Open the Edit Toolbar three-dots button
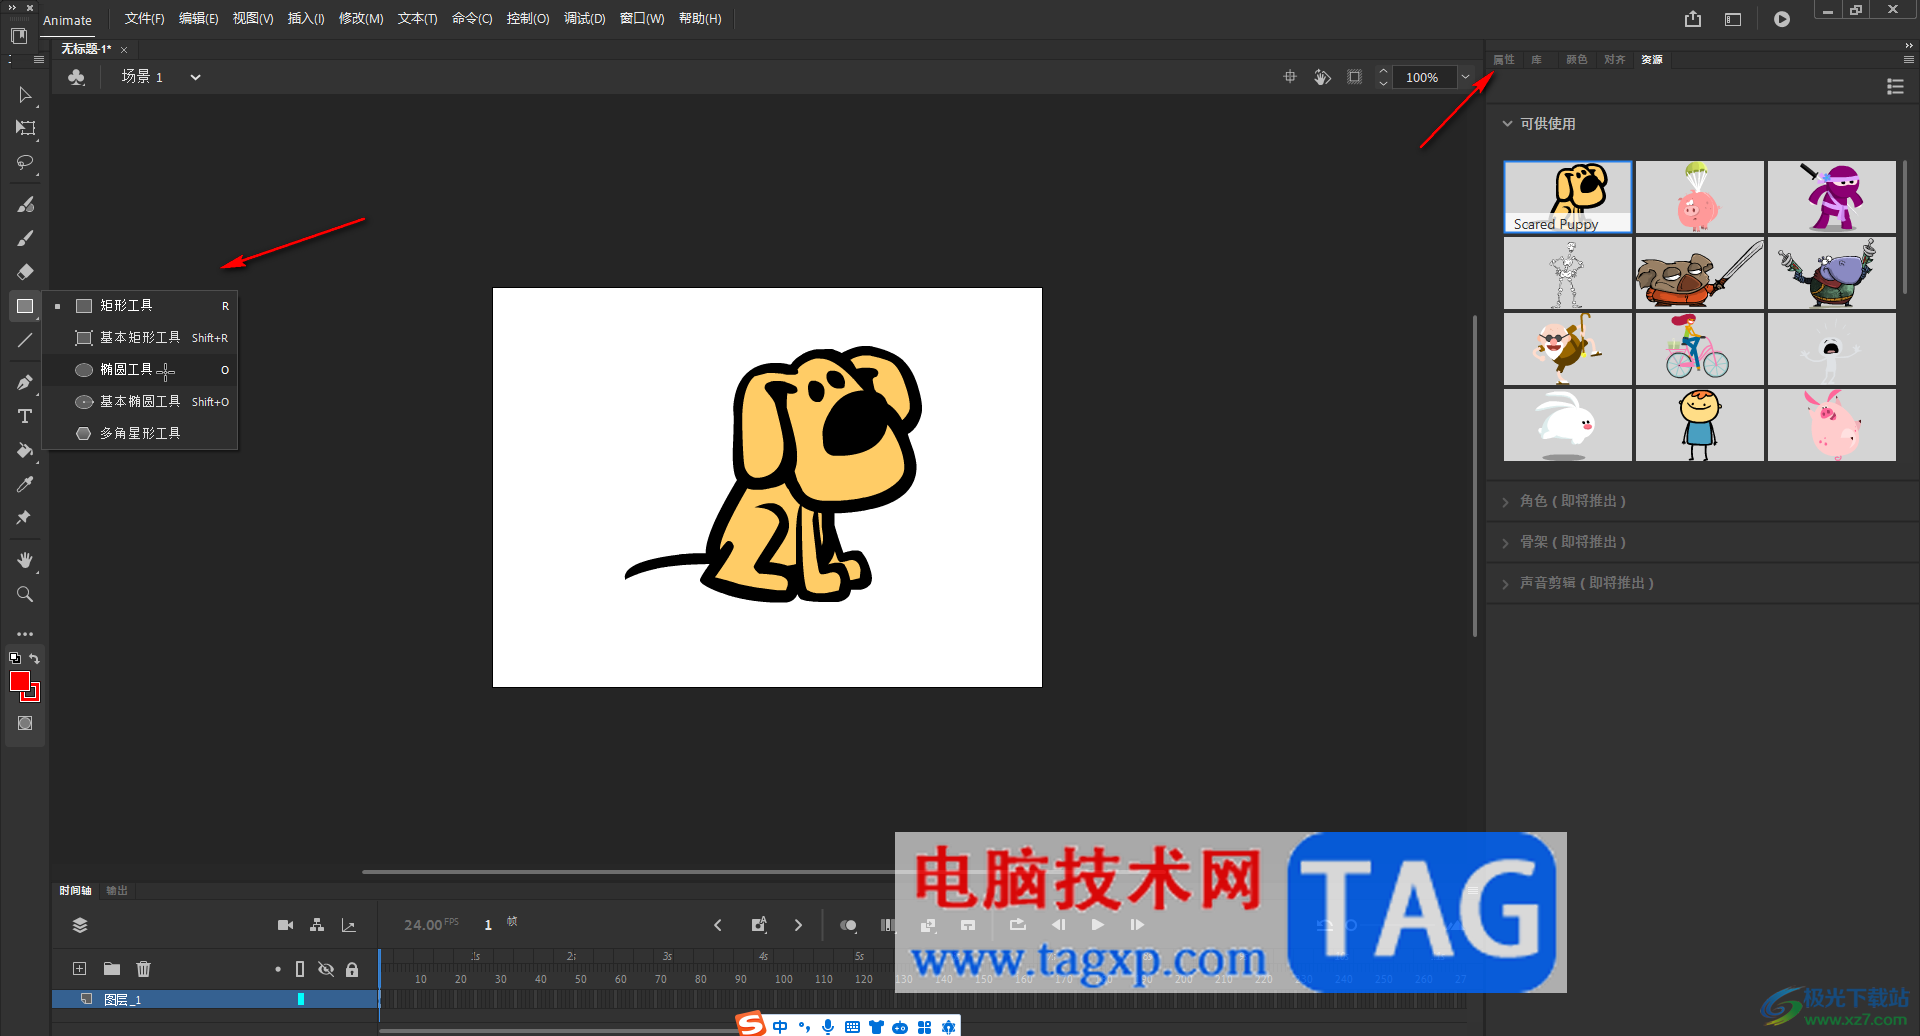 click(x=25, y=634)
